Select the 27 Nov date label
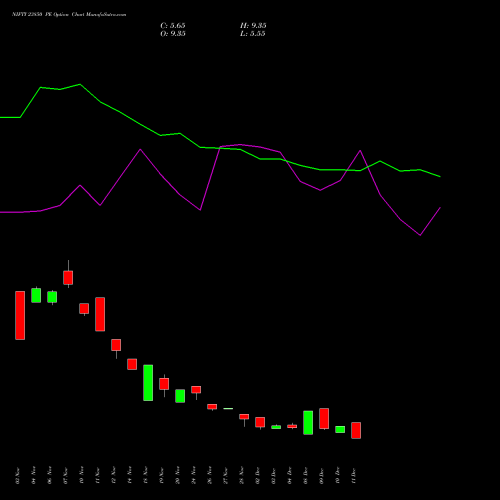The width and height of the screenshot is (500, 500). [225, 476]
